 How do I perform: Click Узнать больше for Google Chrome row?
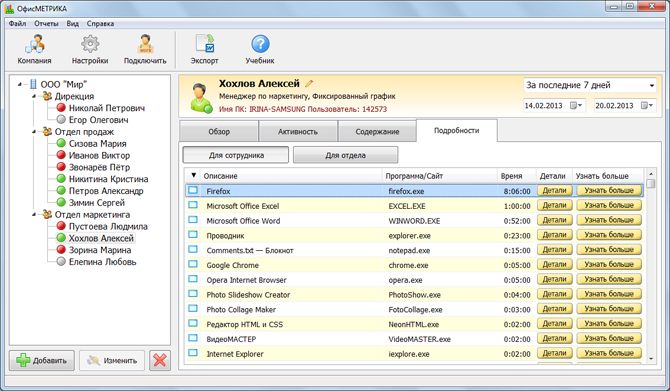tap(609, 265)
